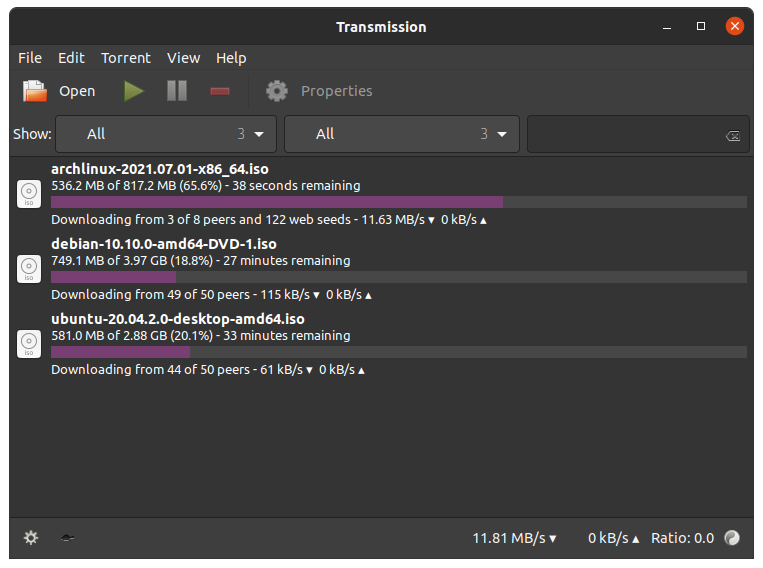Click the ubuntu torrent progress bar

(398, 352)
